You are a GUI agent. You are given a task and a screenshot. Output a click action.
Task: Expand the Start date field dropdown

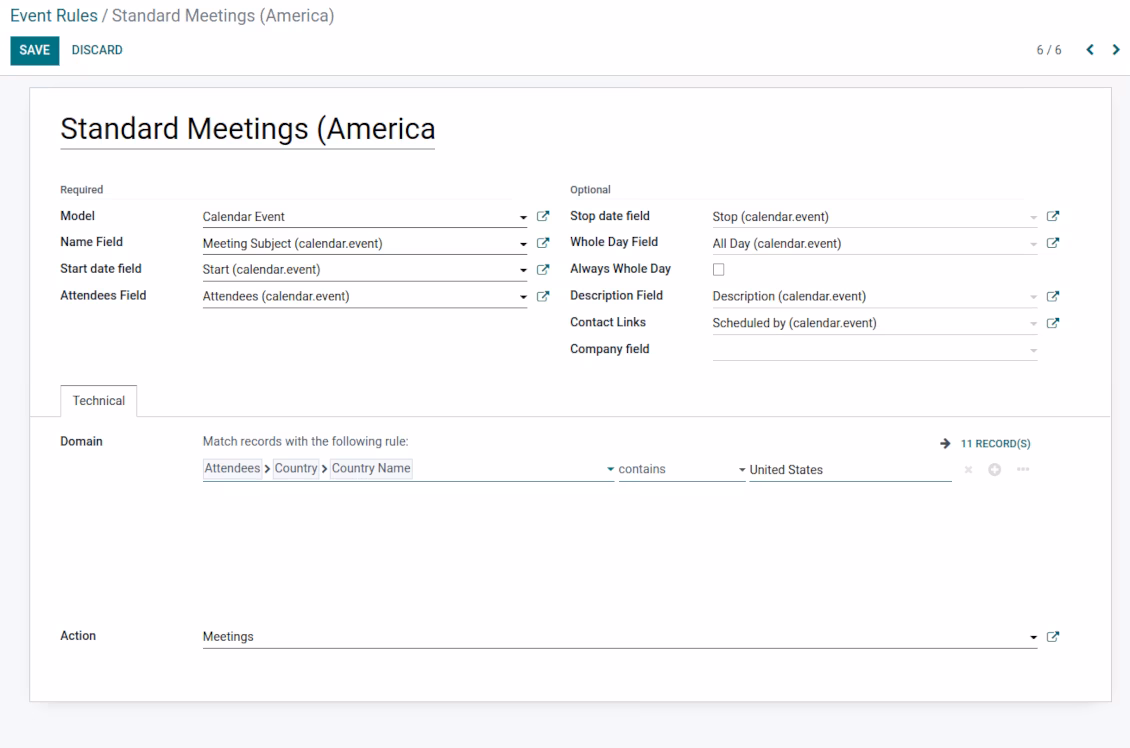522,270
